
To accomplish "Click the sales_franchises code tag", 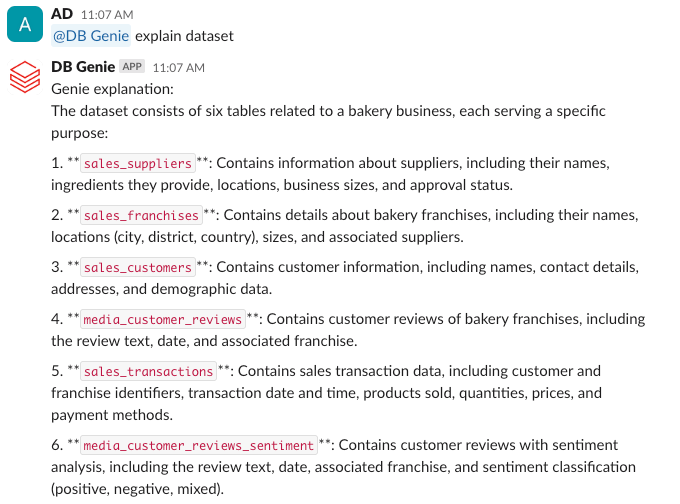I will [141, 215].
